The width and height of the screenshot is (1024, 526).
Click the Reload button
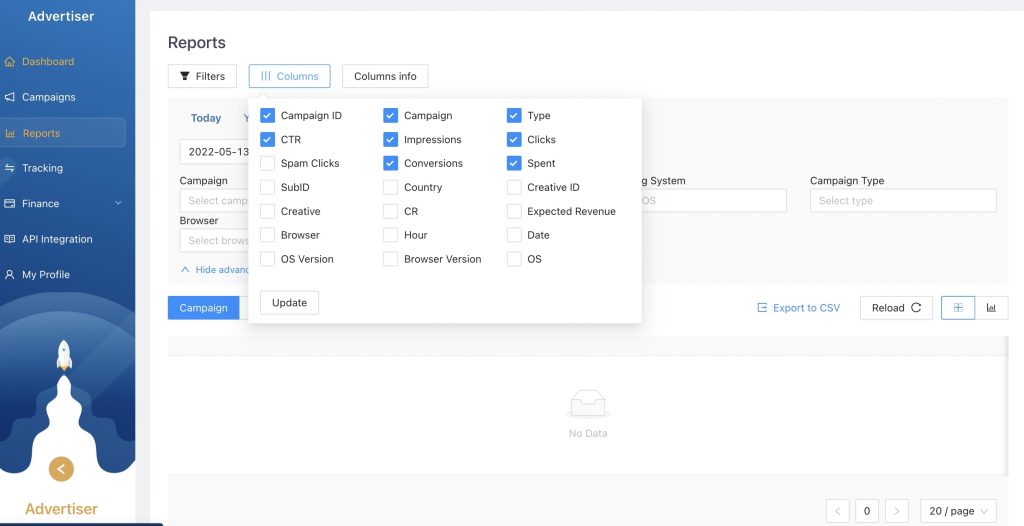tap(895, 308)
